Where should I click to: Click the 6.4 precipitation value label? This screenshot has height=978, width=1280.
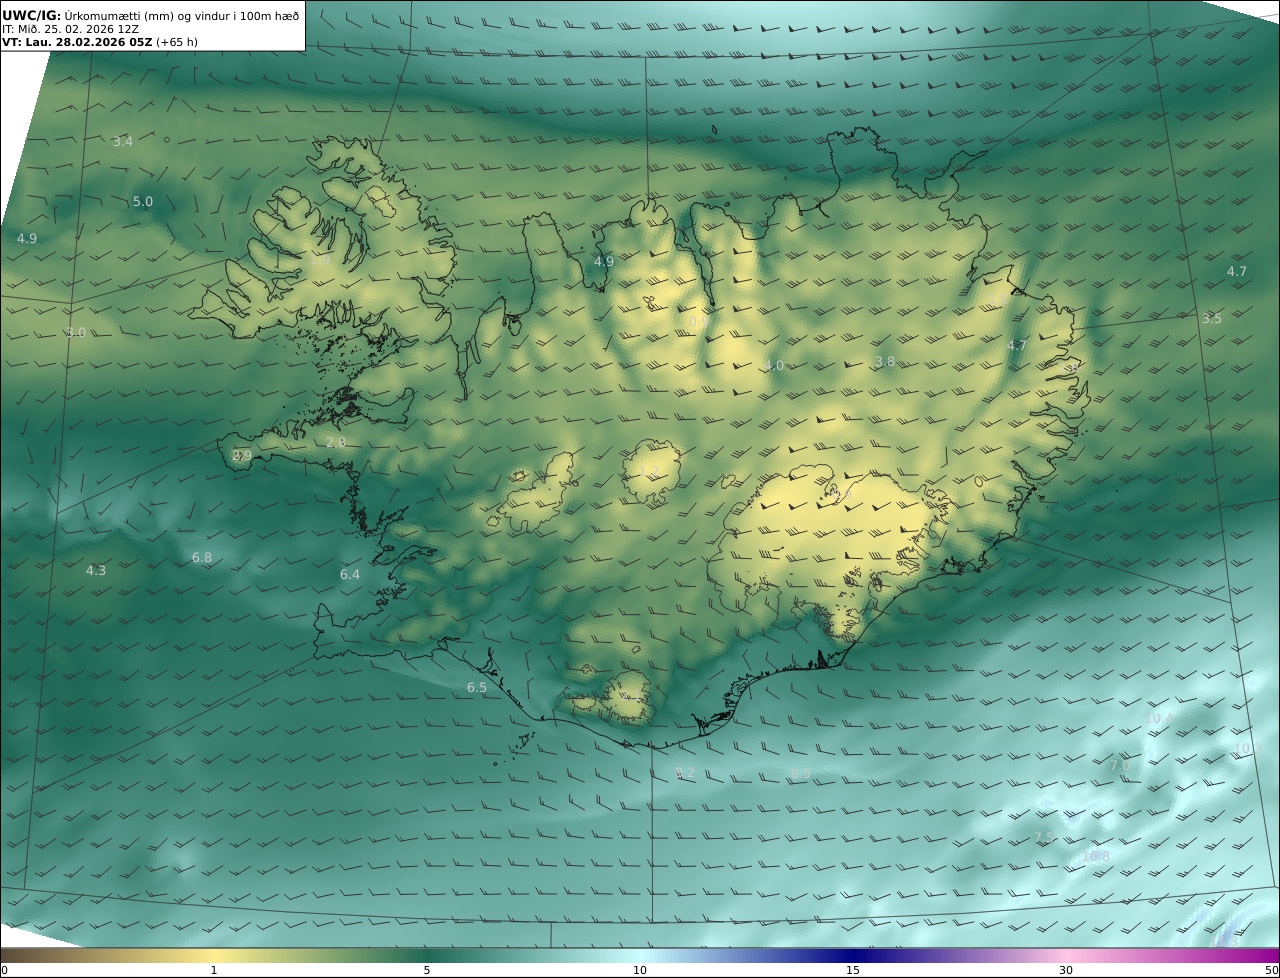click(349, 575)
